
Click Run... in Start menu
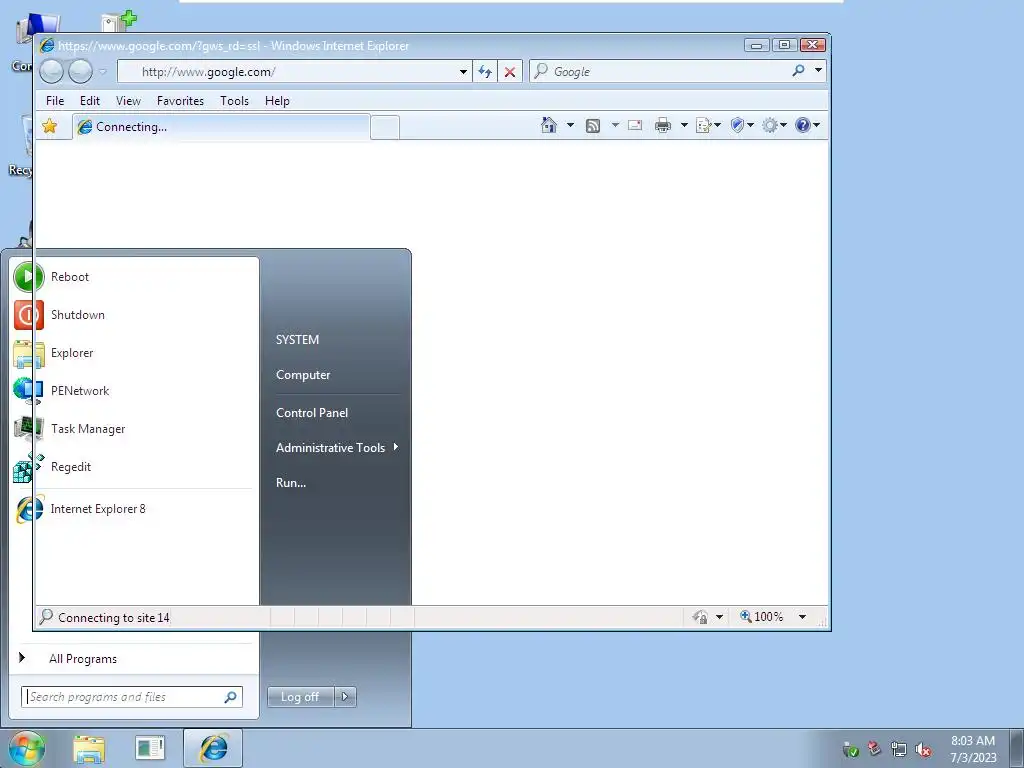click(291, 483)
